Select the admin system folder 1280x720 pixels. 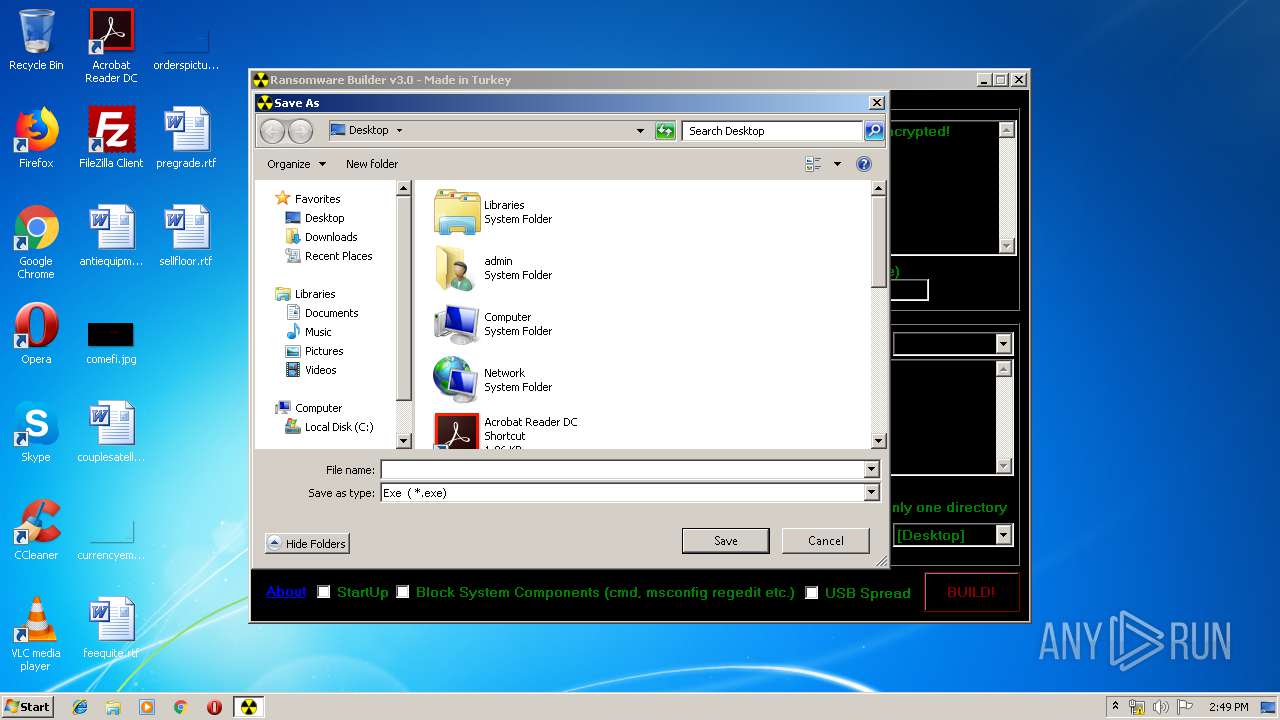(x=494, y=268)
